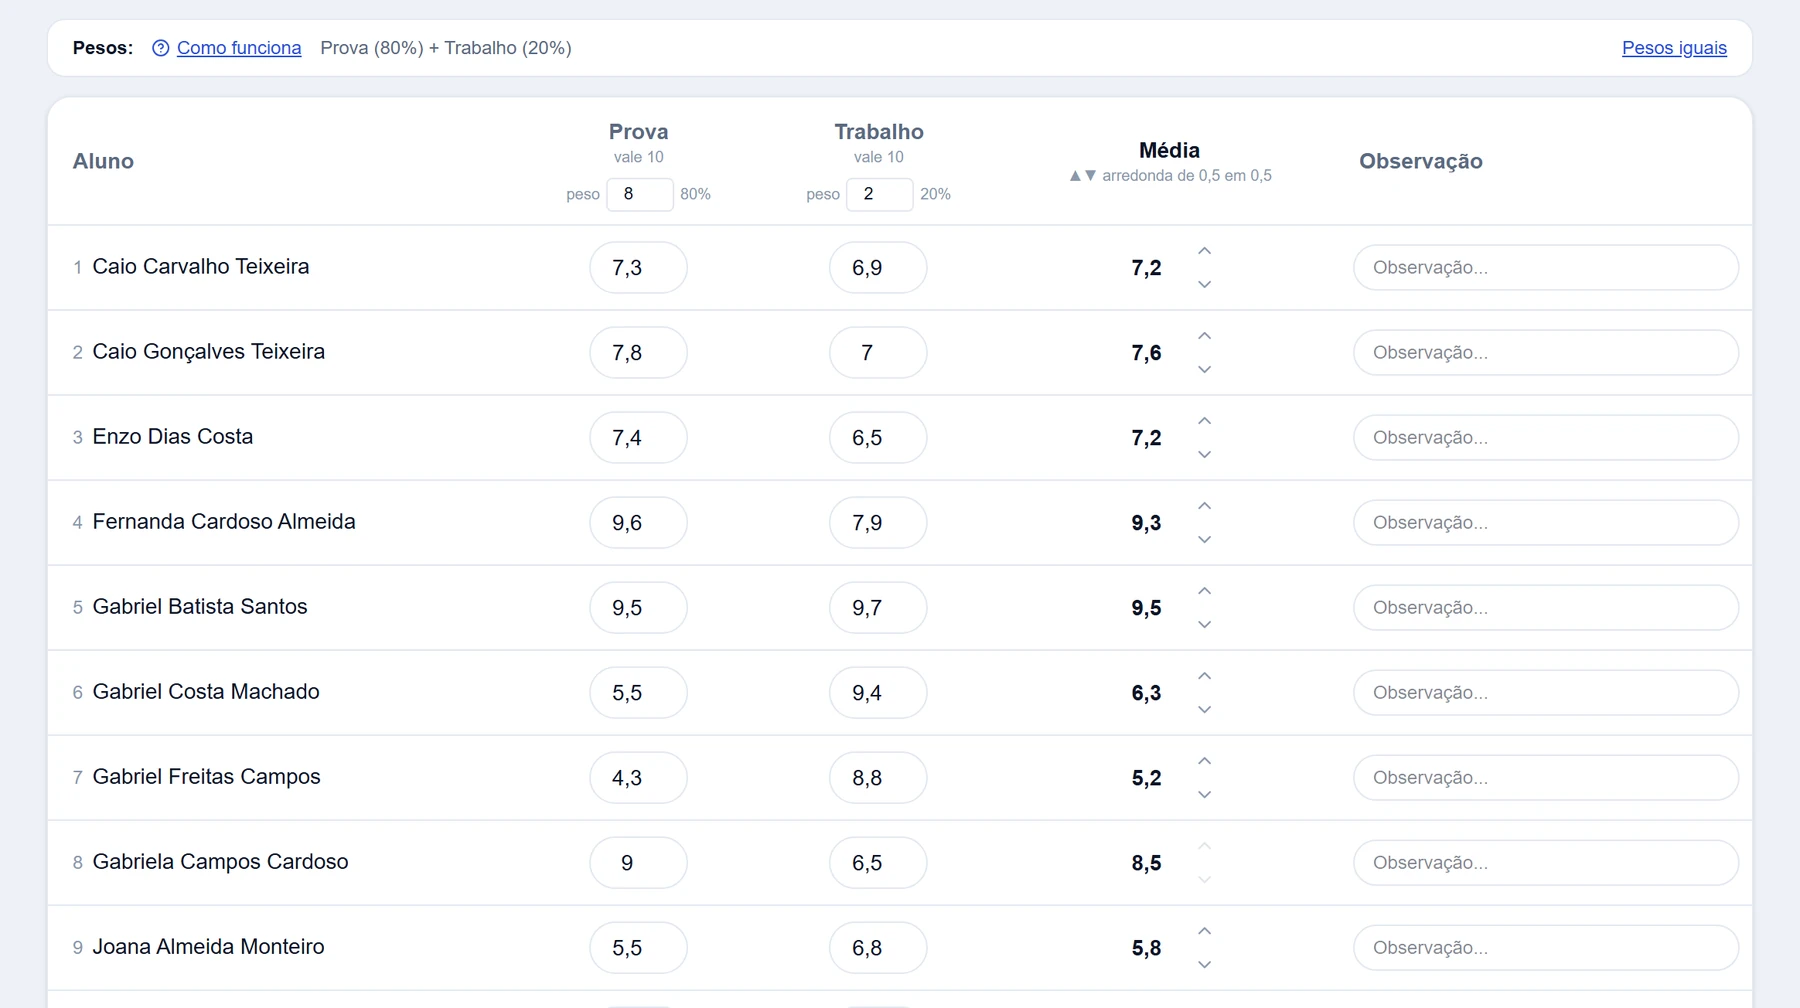Viewport: 1800px width, 1008px height.
Task: Round up média for Gabriel Freitas Campos
Action: coord(1205,761)
